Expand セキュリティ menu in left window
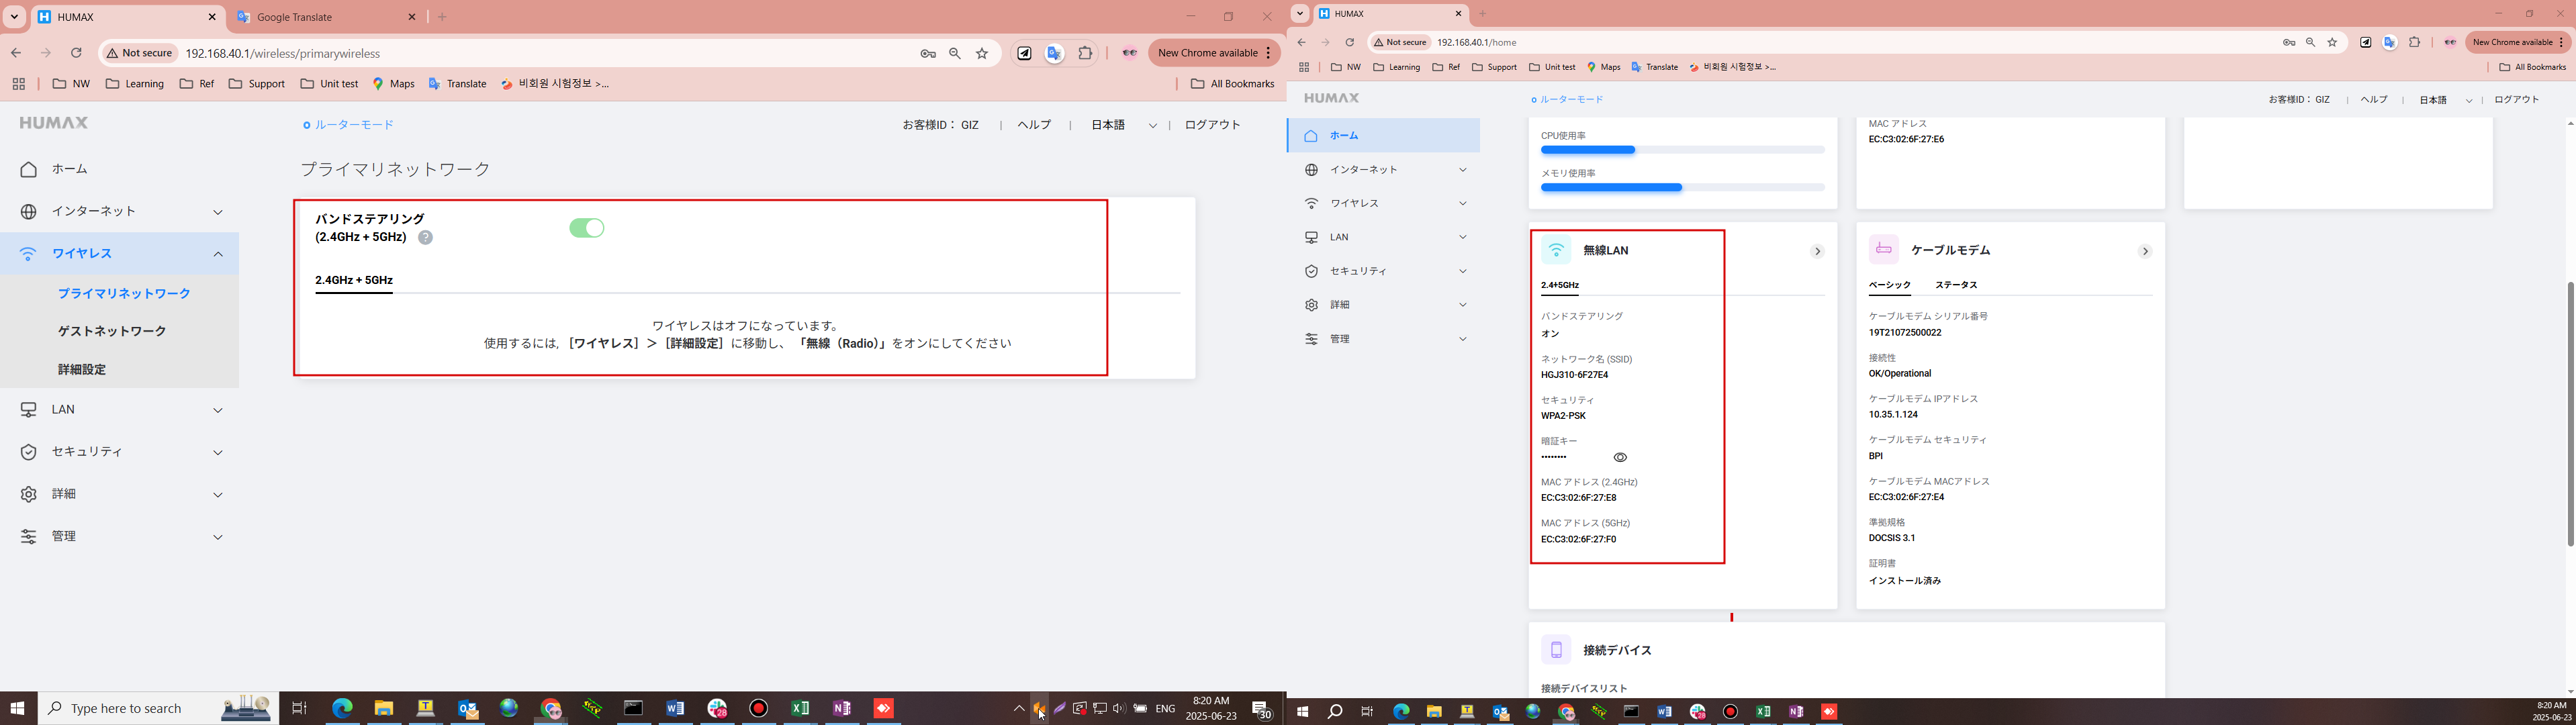The height and width of the screenshot is (725, 2576). pyautogui.click(x=218, y=452)
